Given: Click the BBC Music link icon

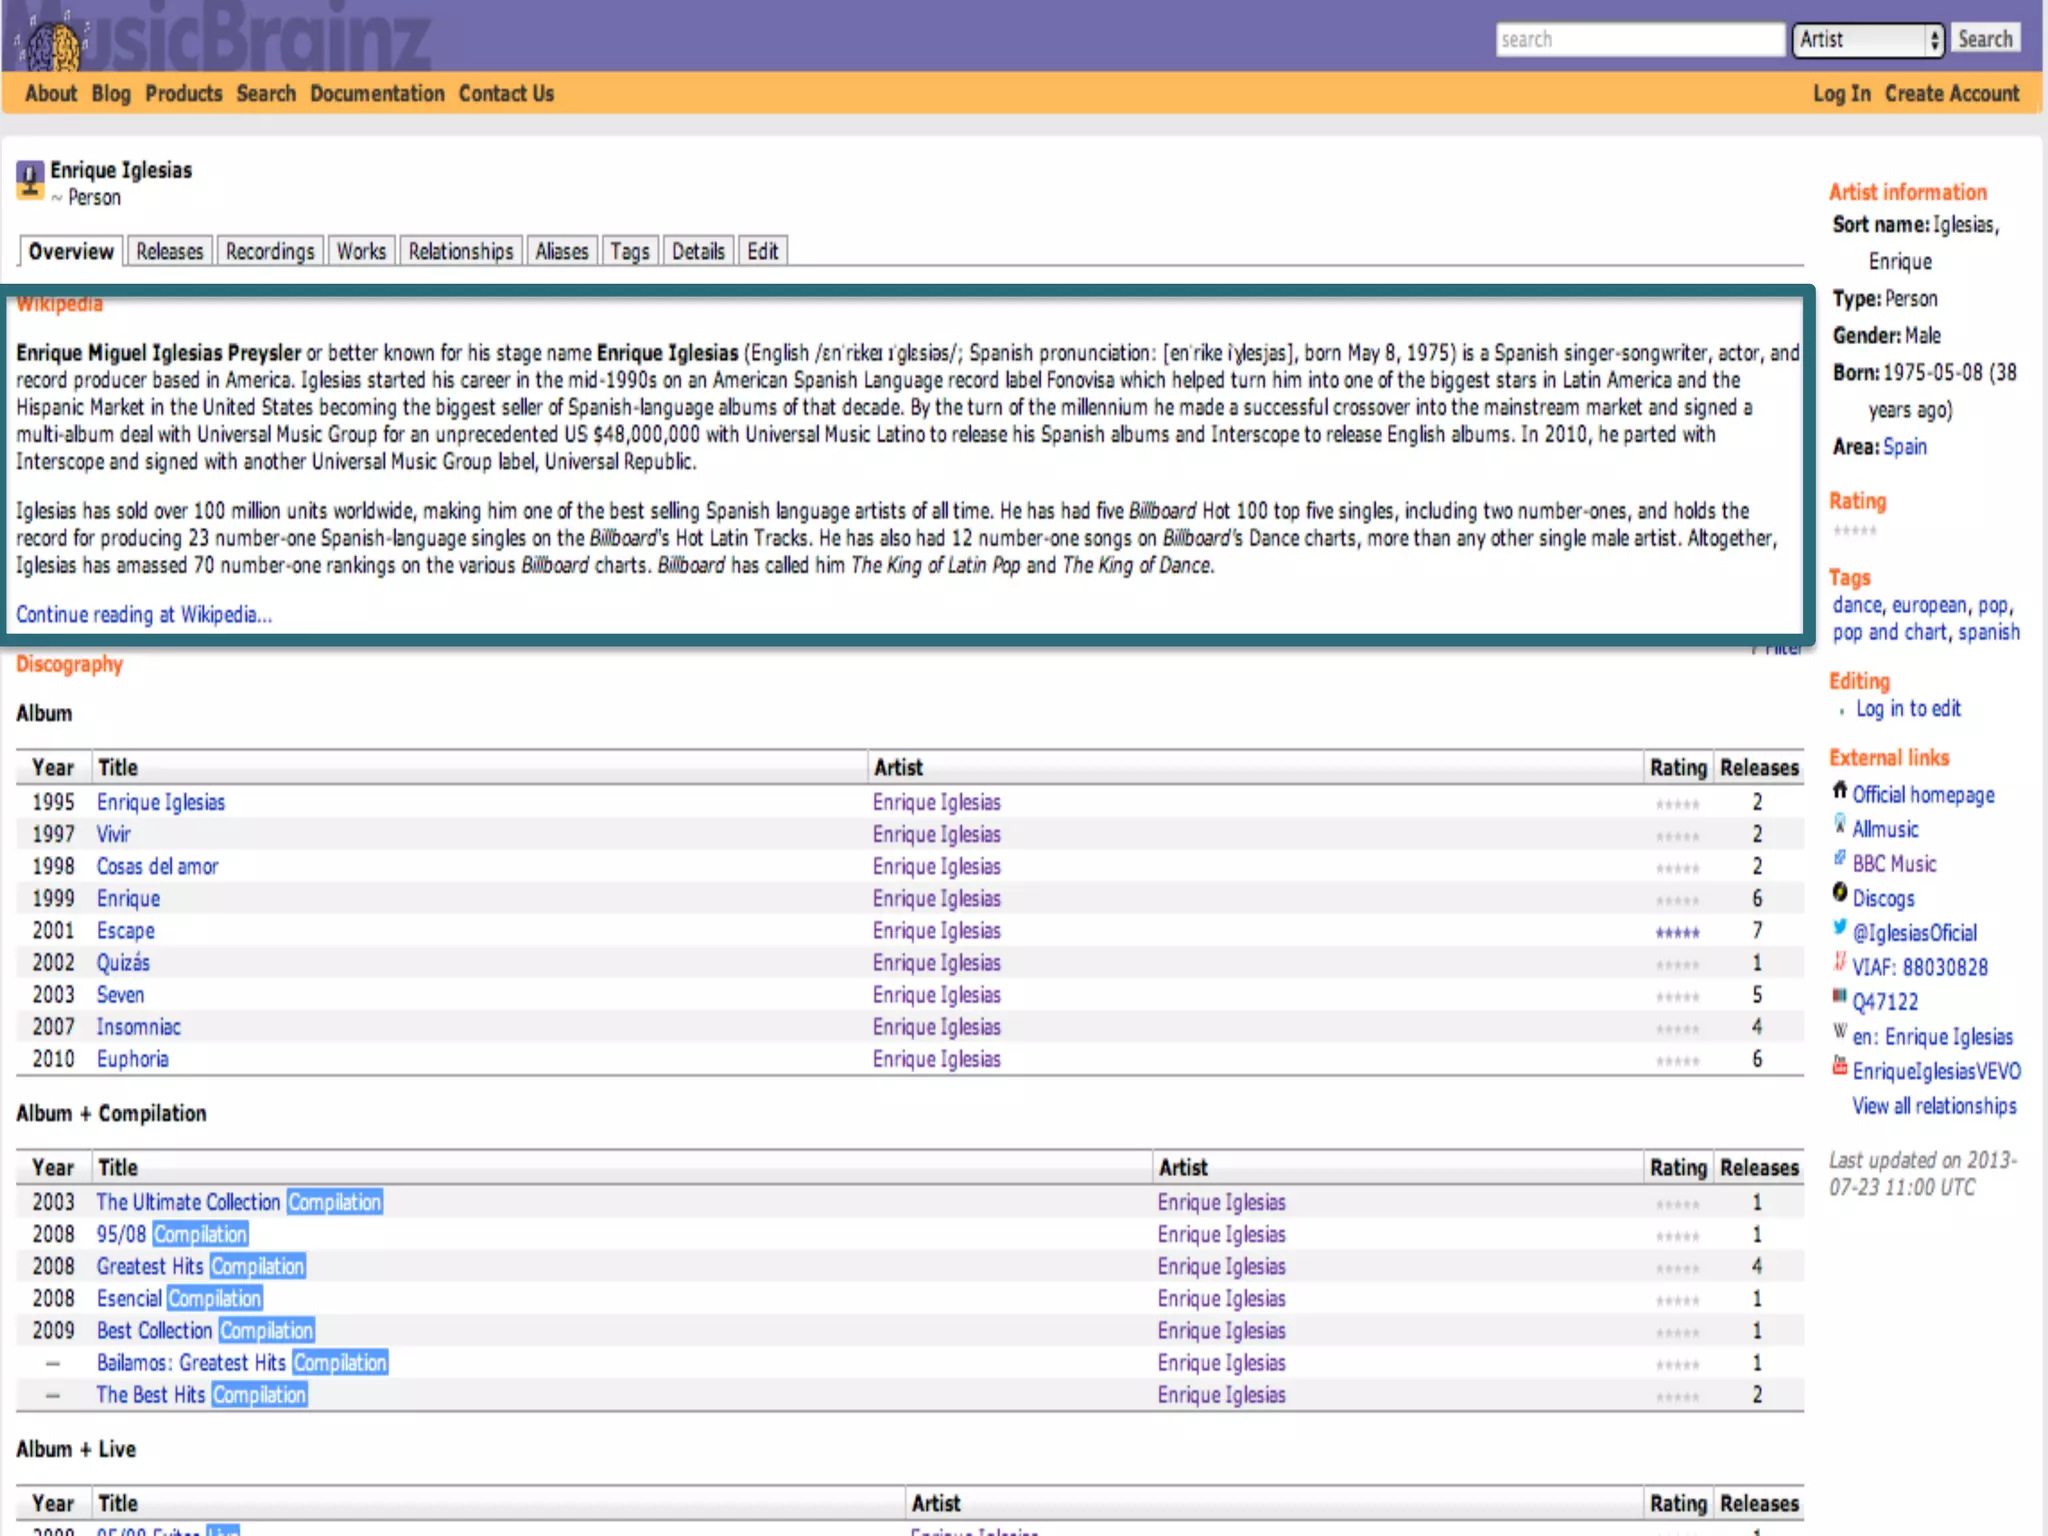Looking at the screenshot, I should click(x=1839, y=859).
